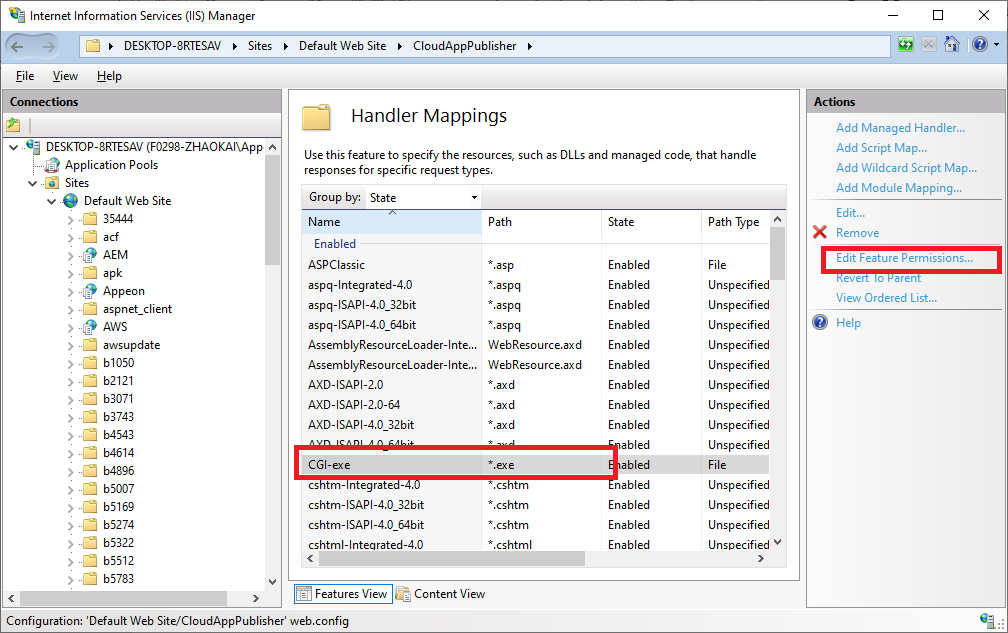Collapse the Sites tree node
The image size is (1008, 633).
[33, 183]
